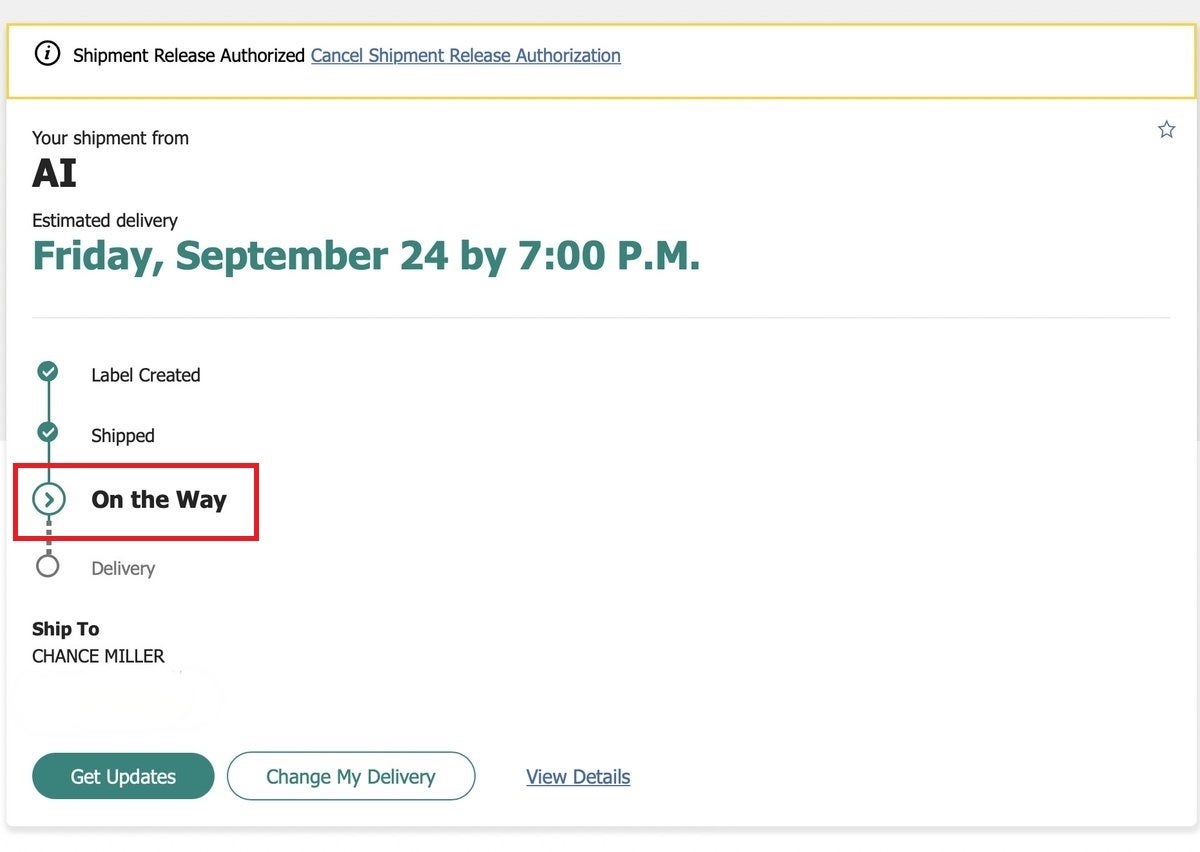The image size is (1200, 852).
Task: Click the empty Delivery status circle
Action: [47, 566]
